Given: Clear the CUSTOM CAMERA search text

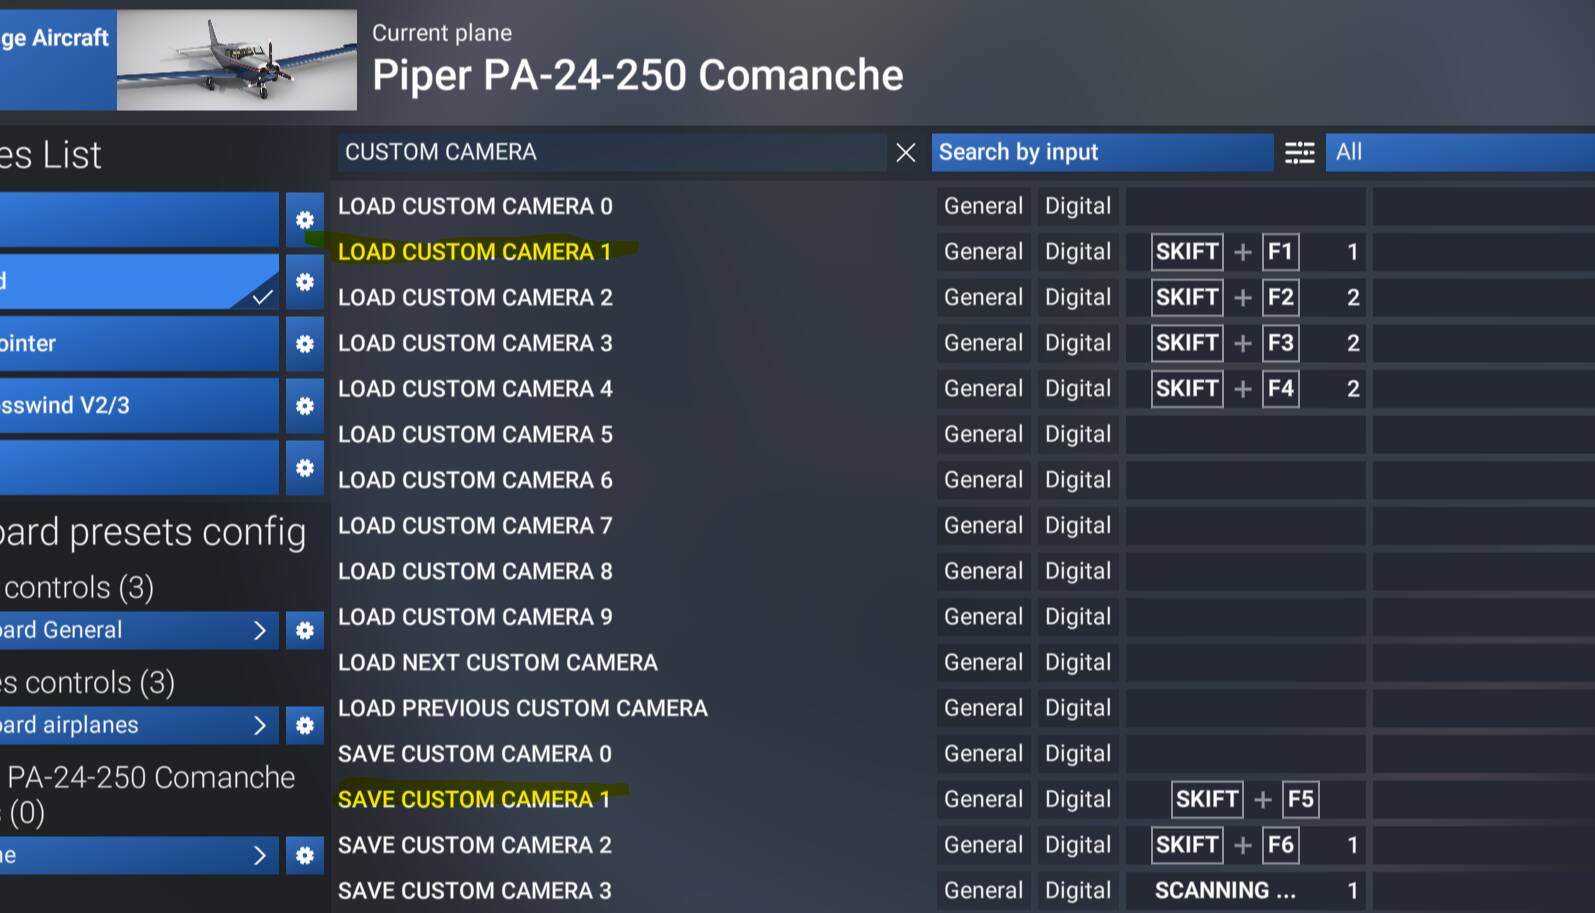Looking at the screenshot, I should [x=906, y=152].
